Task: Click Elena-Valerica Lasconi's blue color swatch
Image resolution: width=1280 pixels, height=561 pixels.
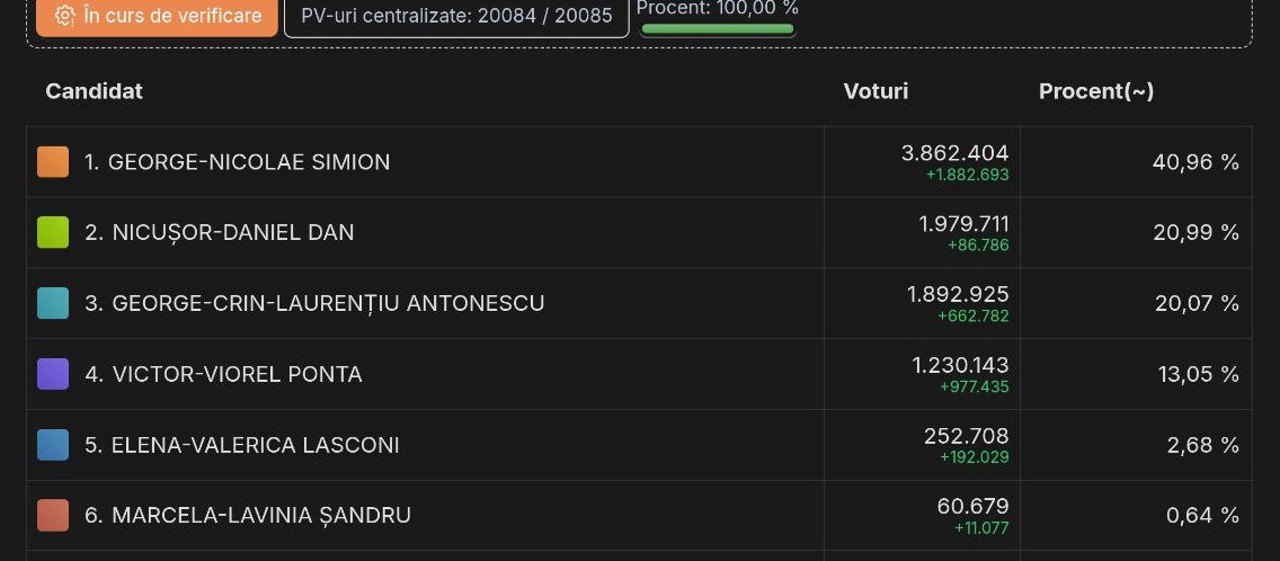Action: click(x=53, y=445)
